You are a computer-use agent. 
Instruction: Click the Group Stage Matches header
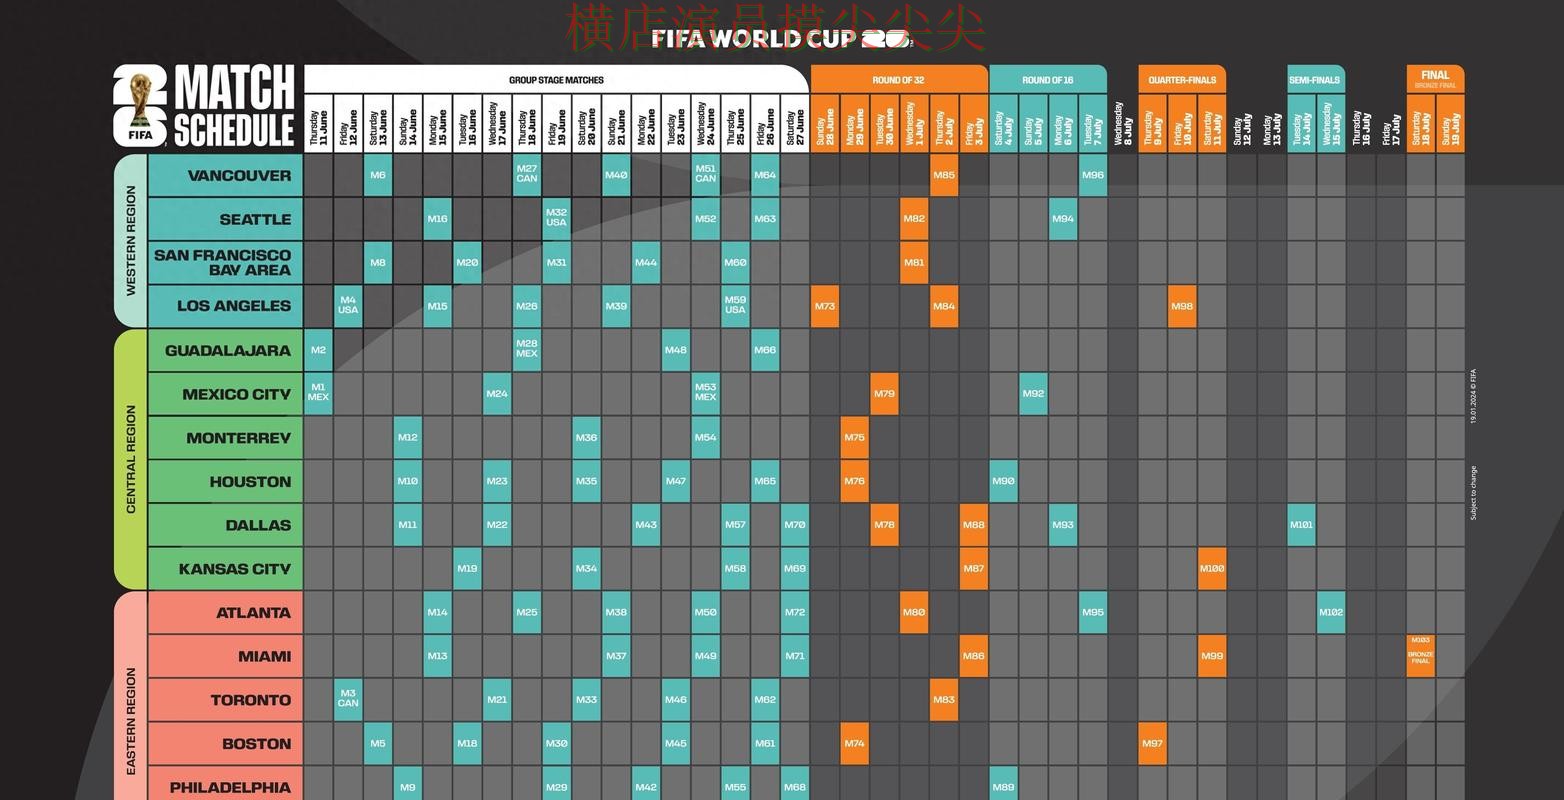point(556,80)
